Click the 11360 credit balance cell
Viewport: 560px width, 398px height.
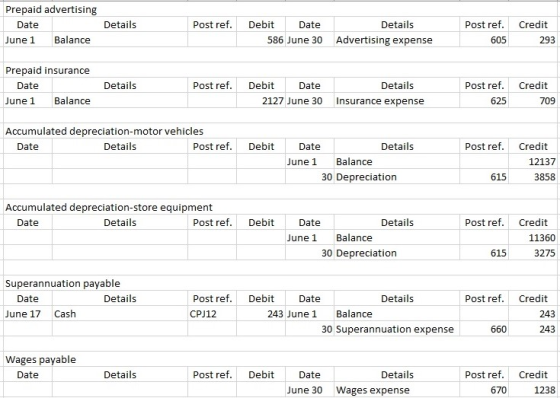pos(532,238)
